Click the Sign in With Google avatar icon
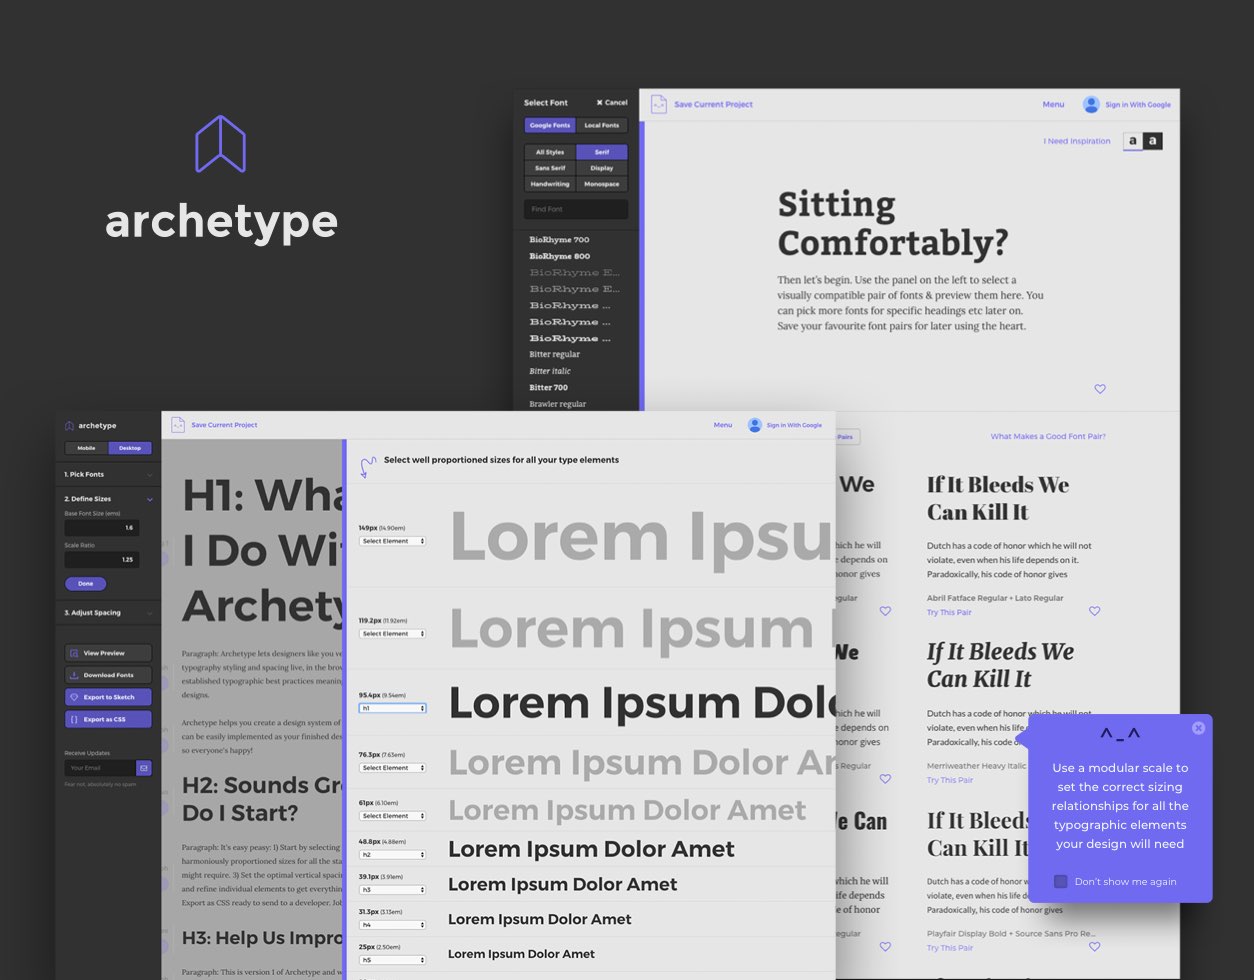 click(x=1091, y=104)
